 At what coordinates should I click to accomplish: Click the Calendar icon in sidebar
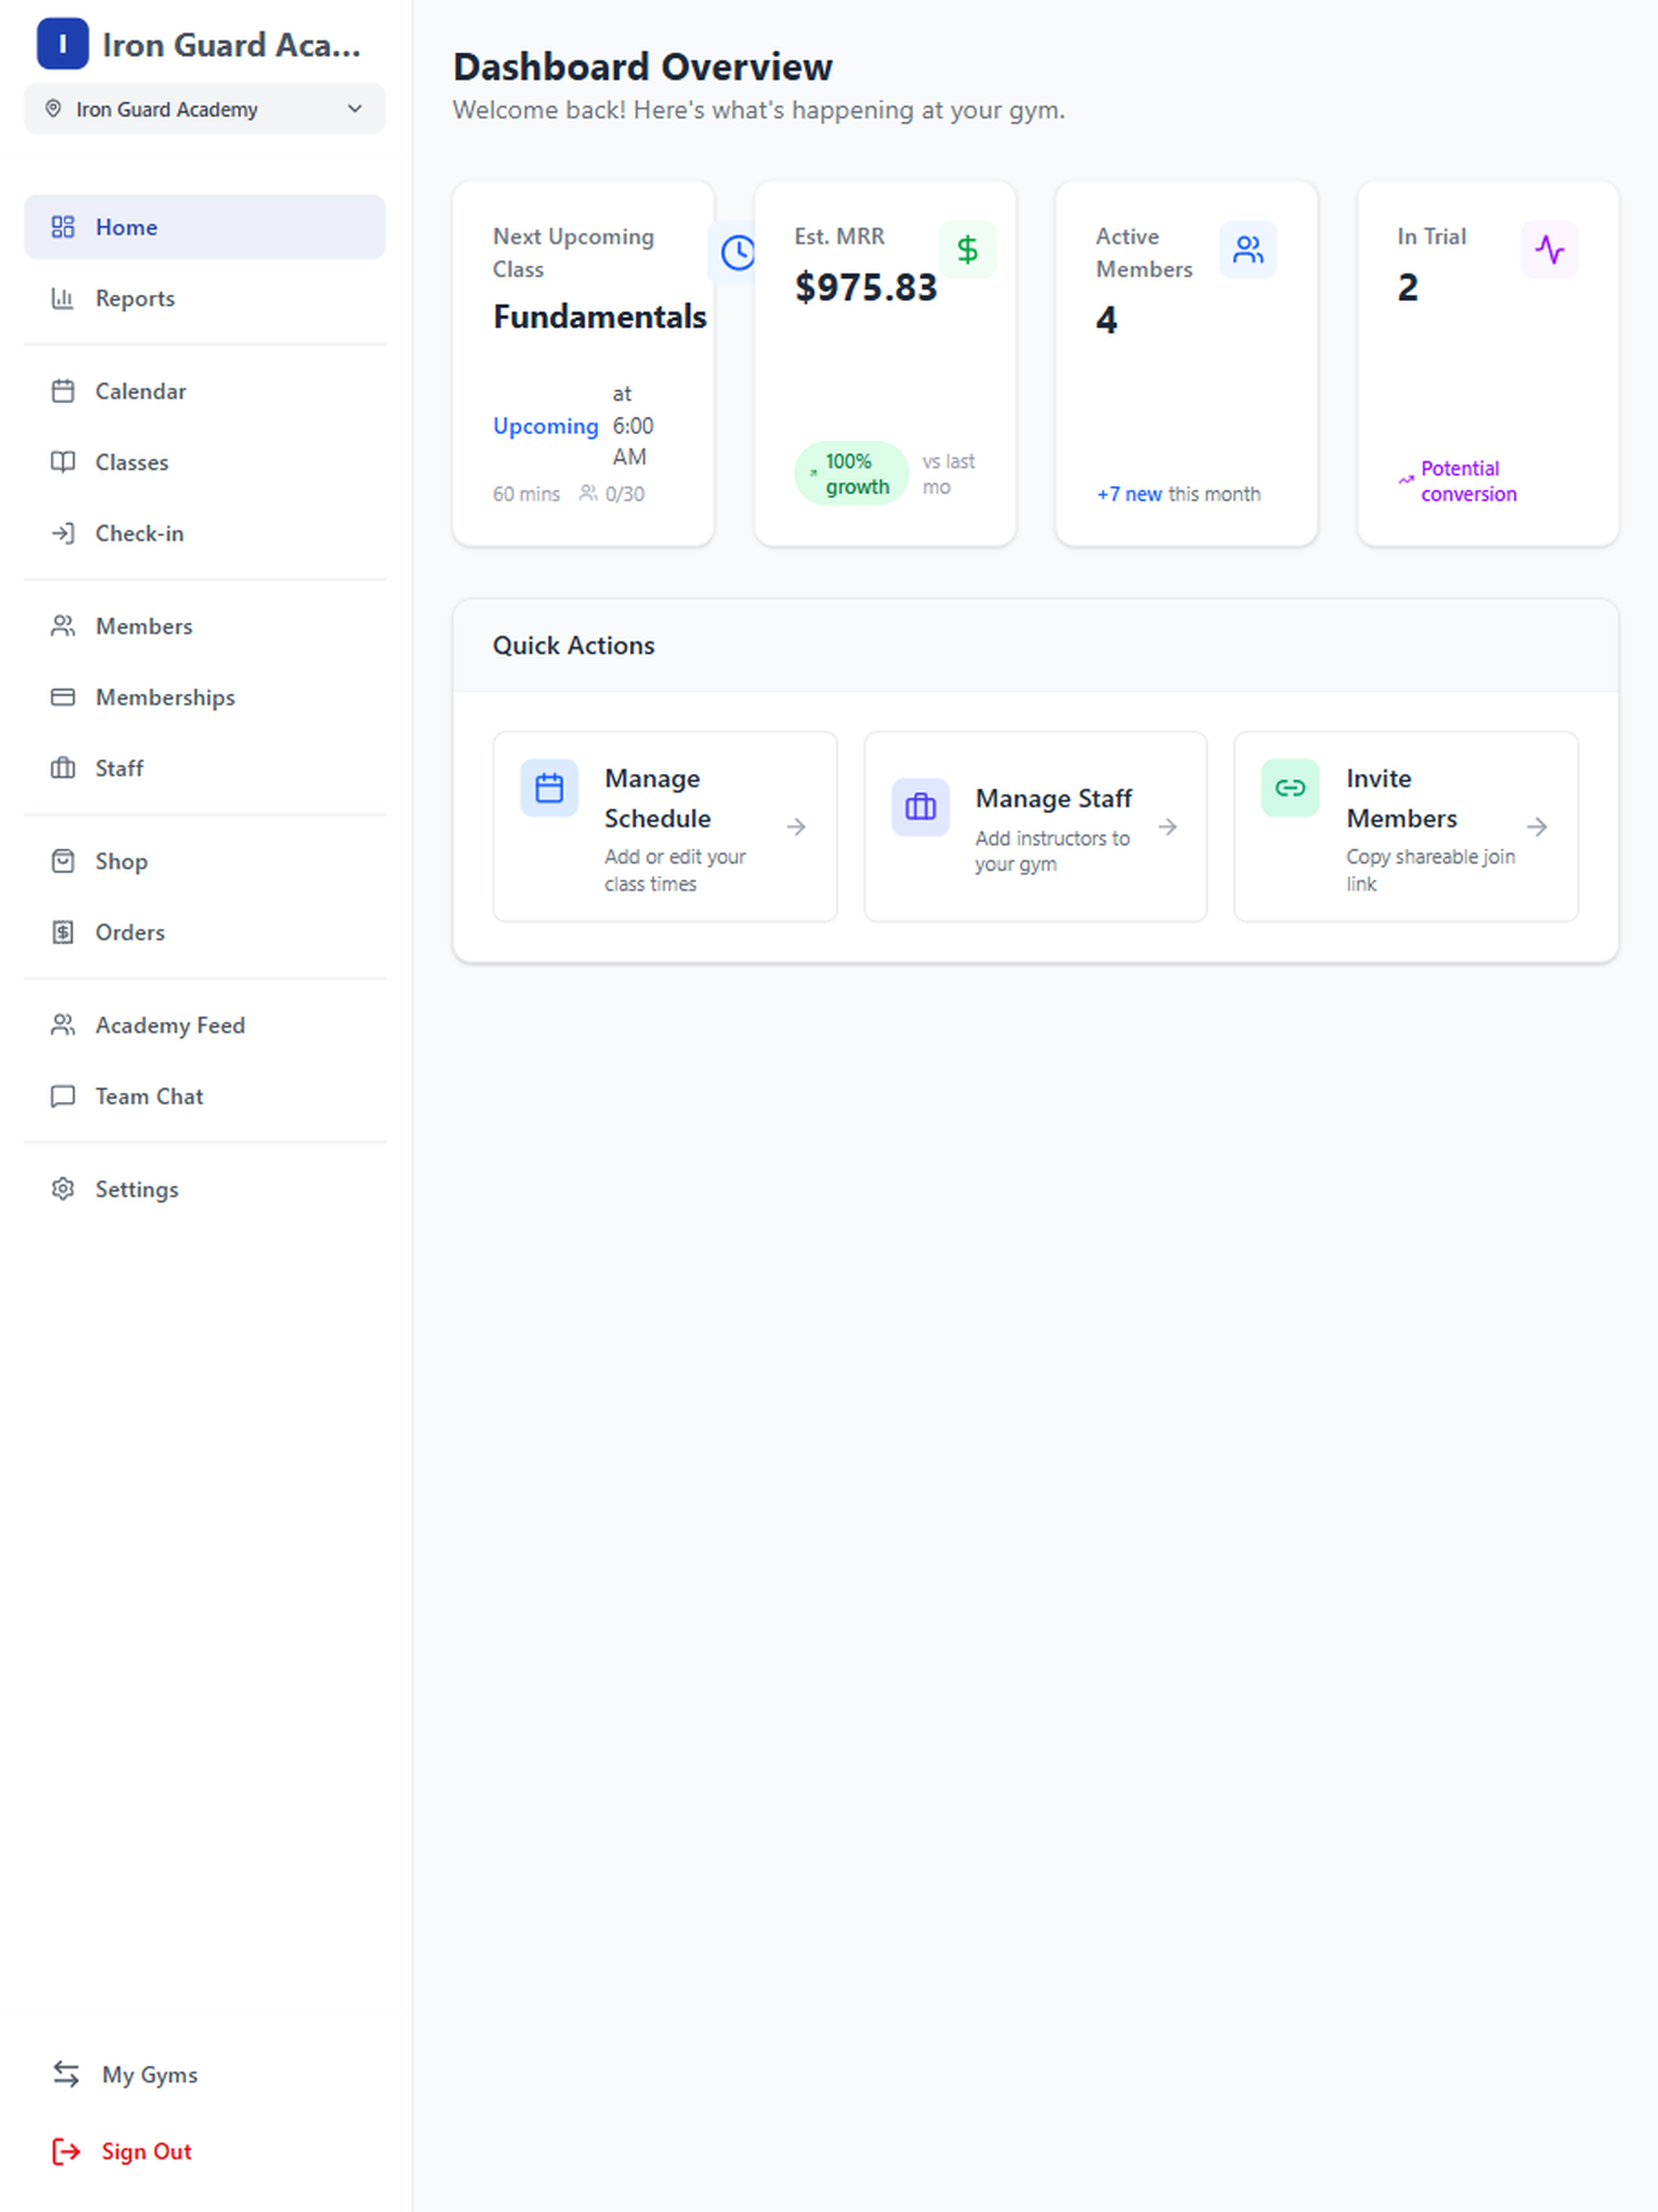click(63, 391)
